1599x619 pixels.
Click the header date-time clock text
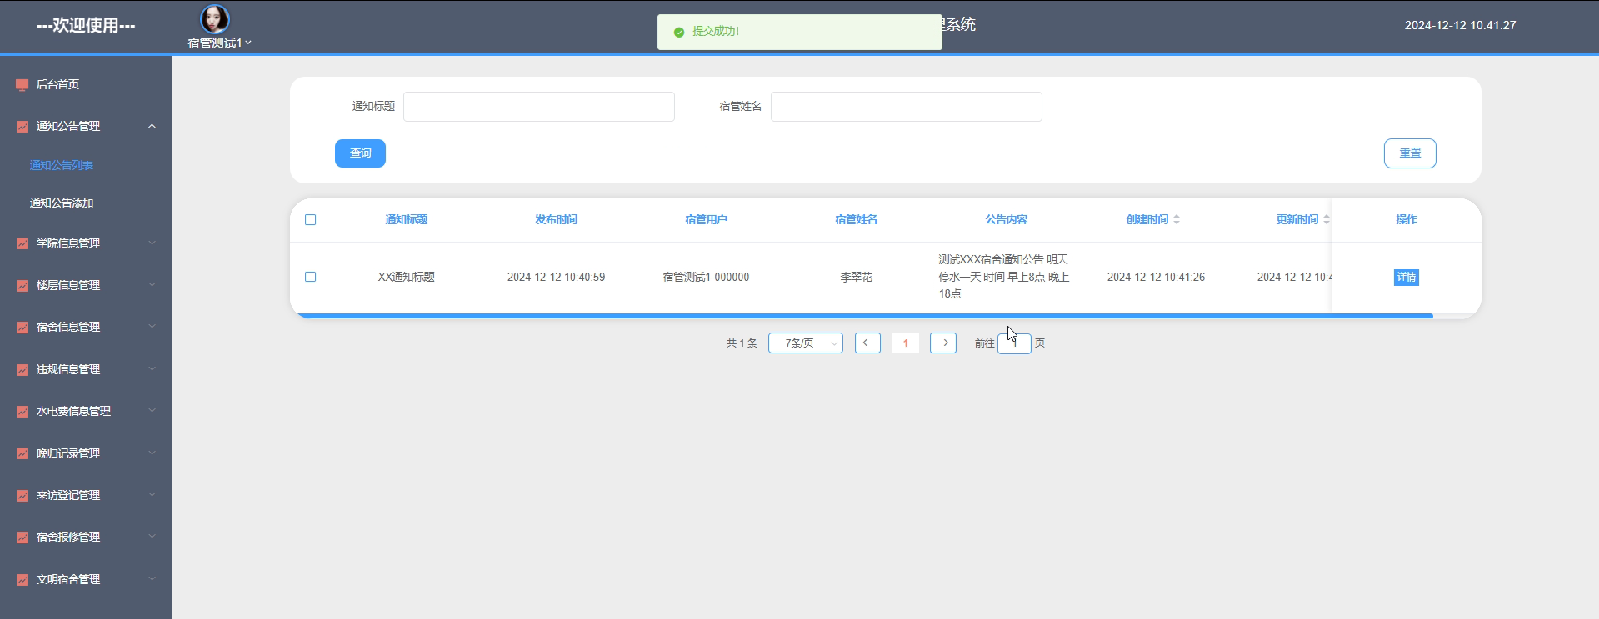click(1460, 25)
